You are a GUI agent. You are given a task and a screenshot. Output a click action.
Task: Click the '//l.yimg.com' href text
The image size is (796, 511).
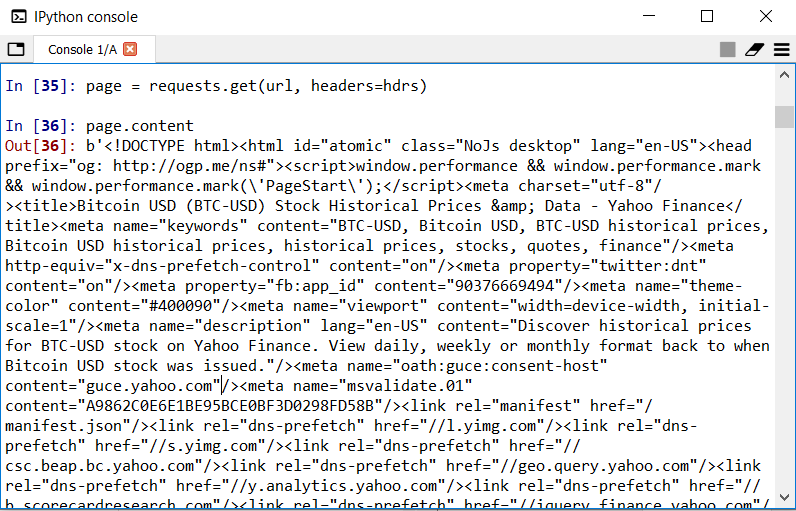click(x=482, y=426)
